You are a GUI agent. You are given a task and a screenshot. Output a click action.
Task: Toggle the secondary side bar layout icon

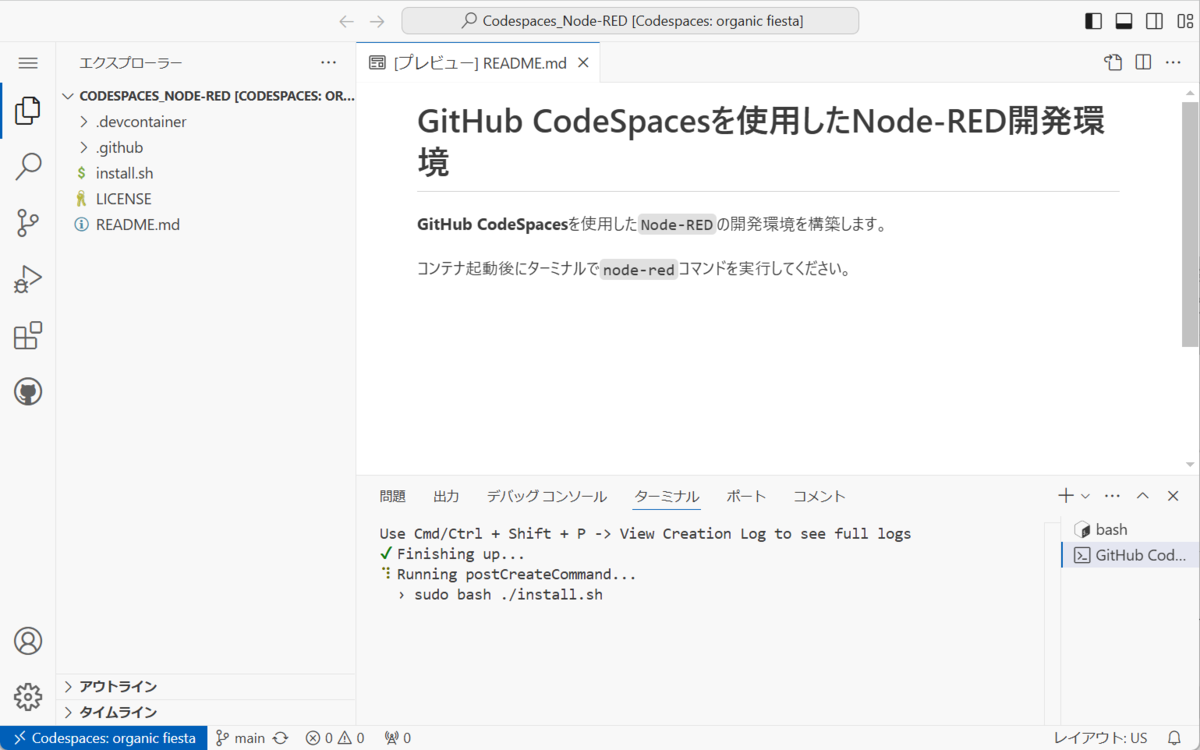1154,21
